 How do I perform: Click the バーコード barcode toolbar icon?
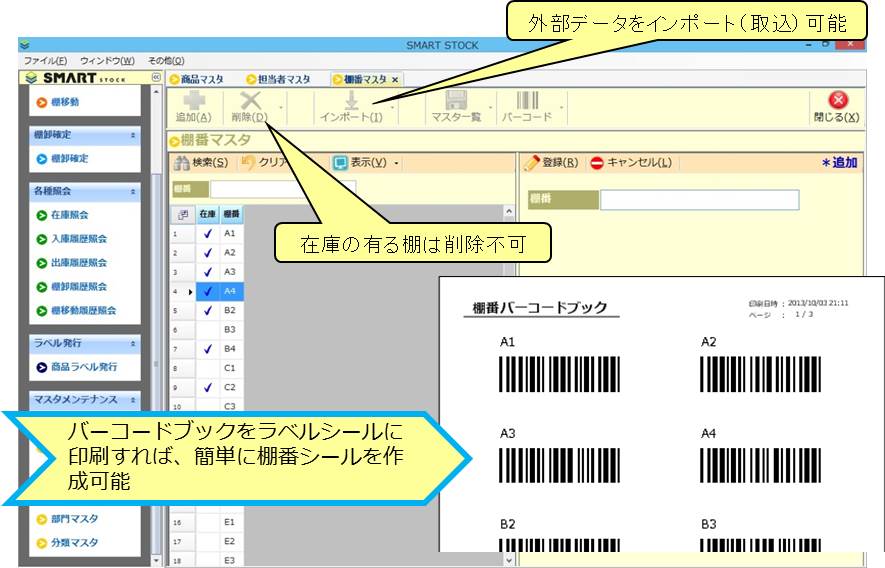(x=527, y=107)
